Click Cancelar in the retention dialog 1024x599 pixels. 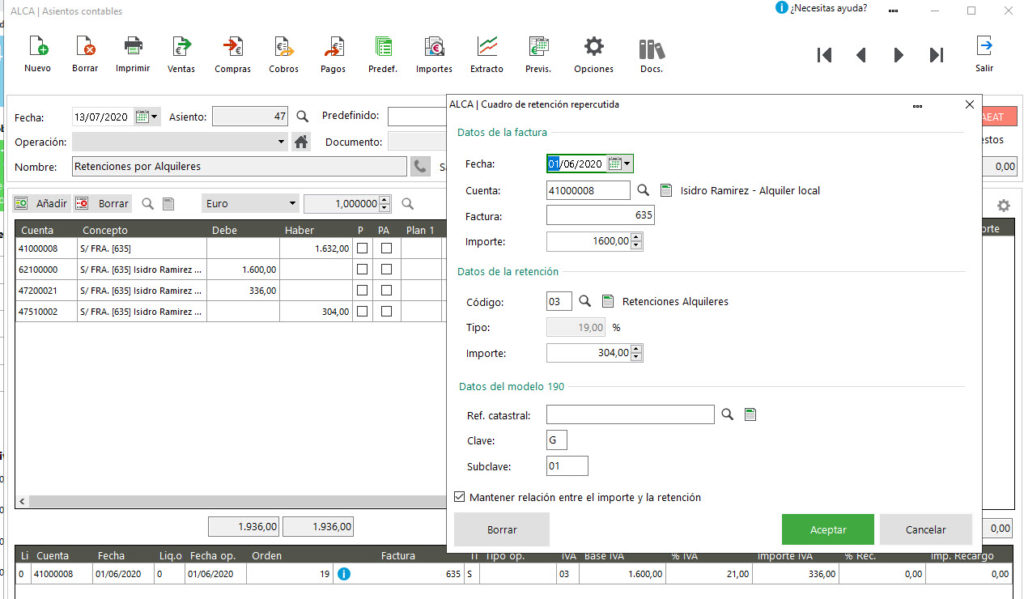(x=925, y=529)
